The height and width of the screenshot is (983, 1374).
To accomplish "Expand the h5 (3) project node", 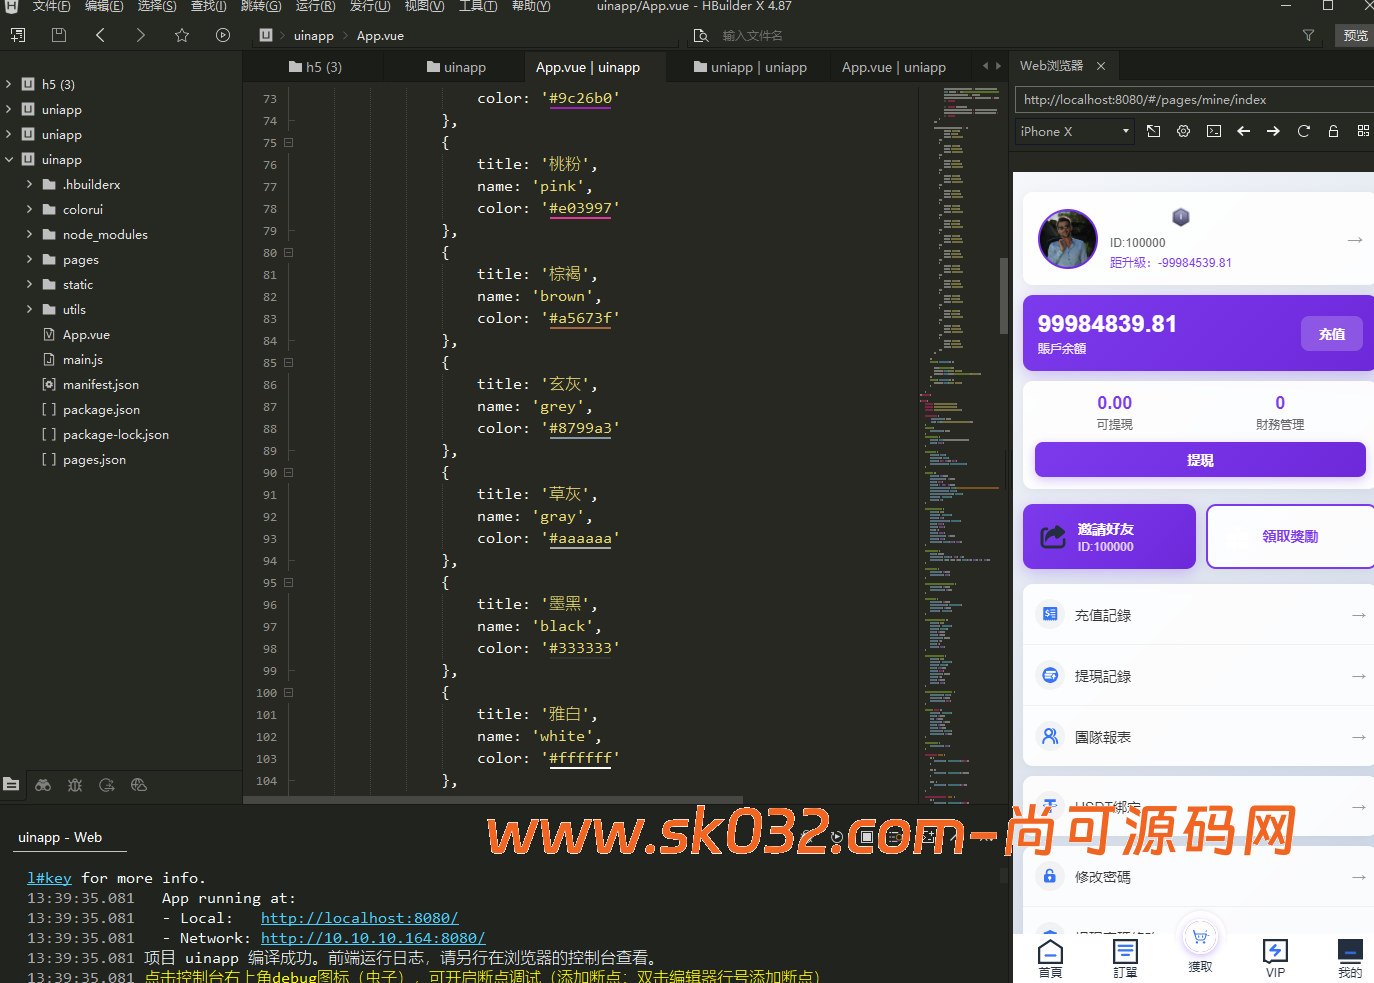I will [x=9, y=84].
